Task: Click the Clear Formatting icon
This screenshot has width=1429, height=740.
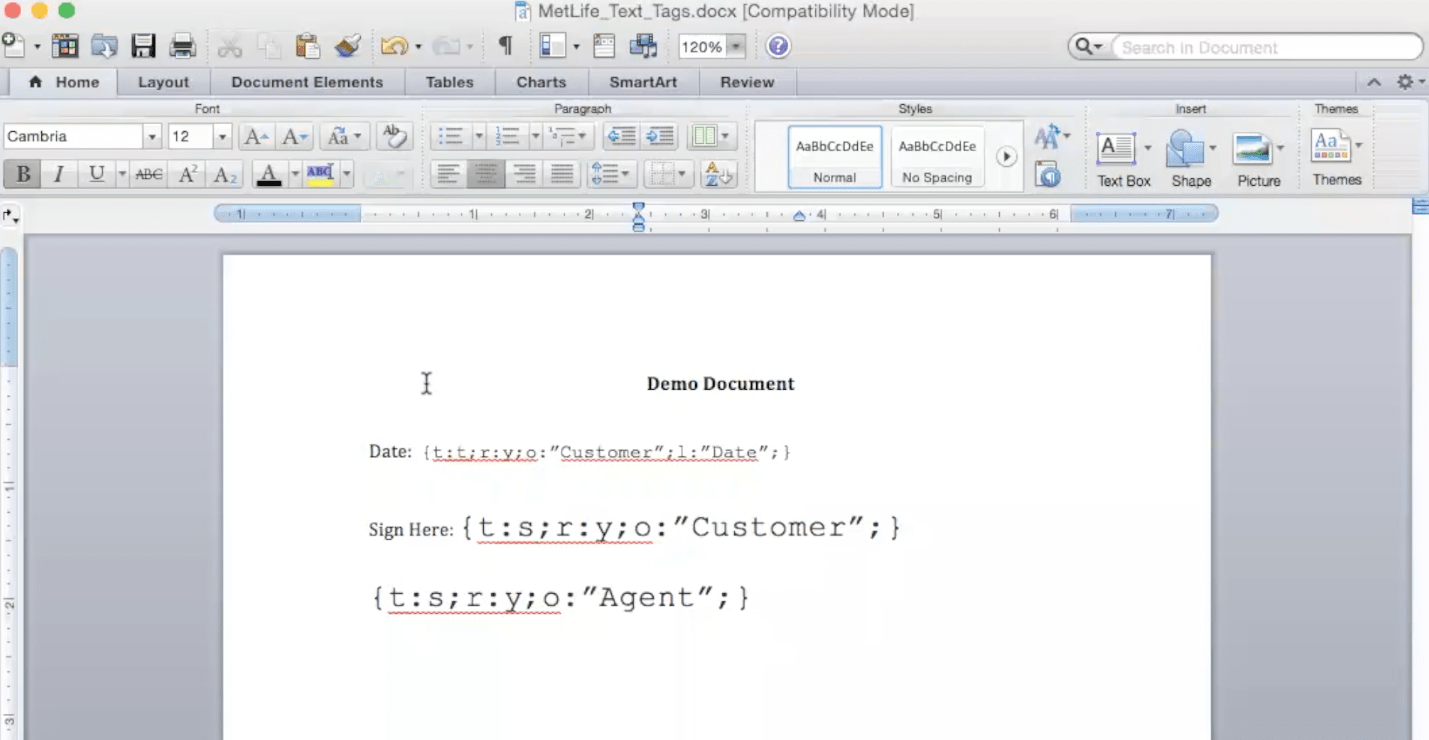Action: point(395,136)
